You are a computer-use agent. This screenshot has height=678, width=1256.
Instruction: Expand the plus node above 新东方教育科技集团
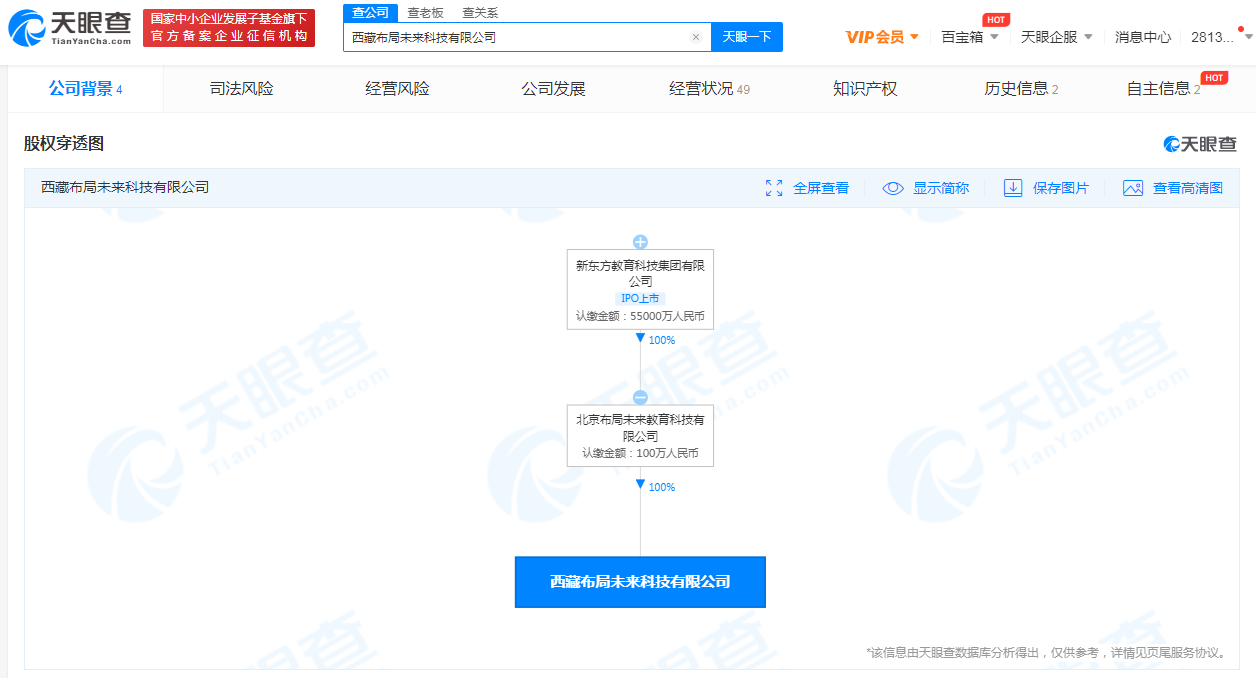pos(640,242)
